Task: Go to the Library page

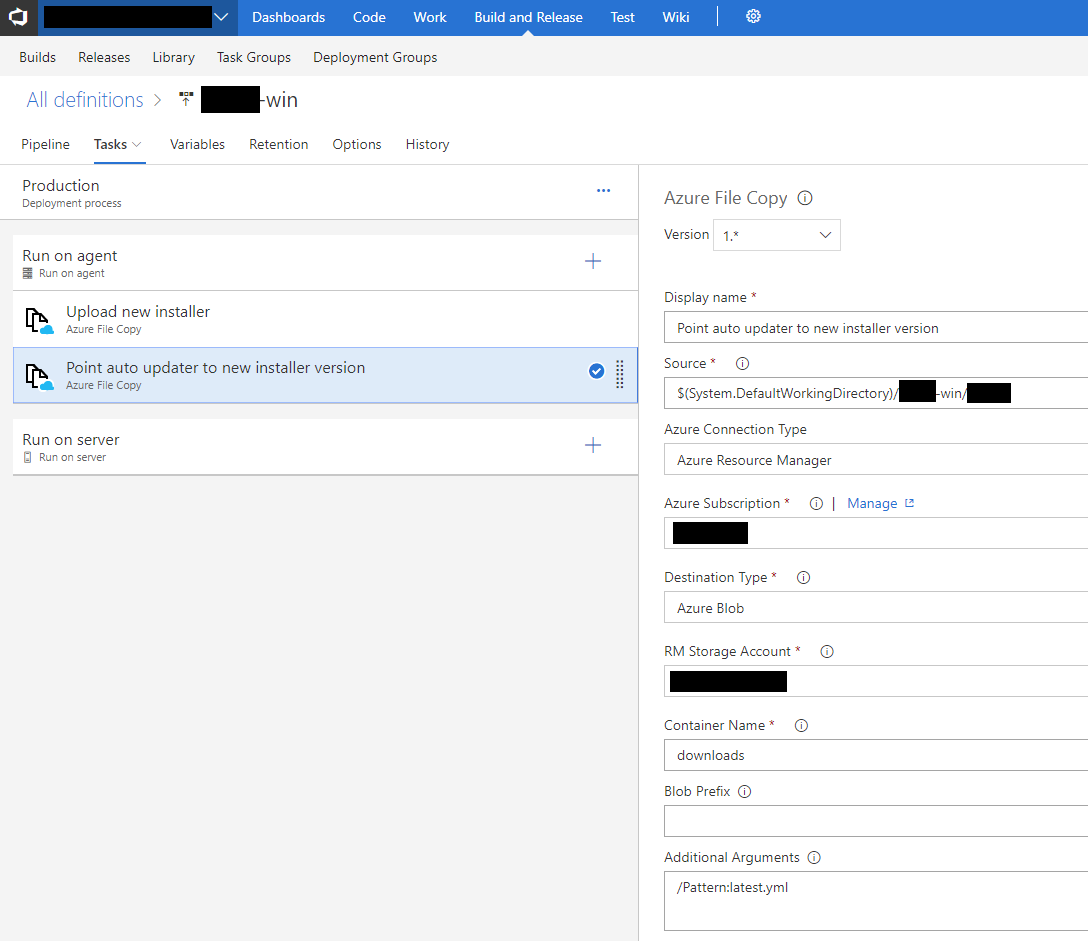Action: [173, 58]
